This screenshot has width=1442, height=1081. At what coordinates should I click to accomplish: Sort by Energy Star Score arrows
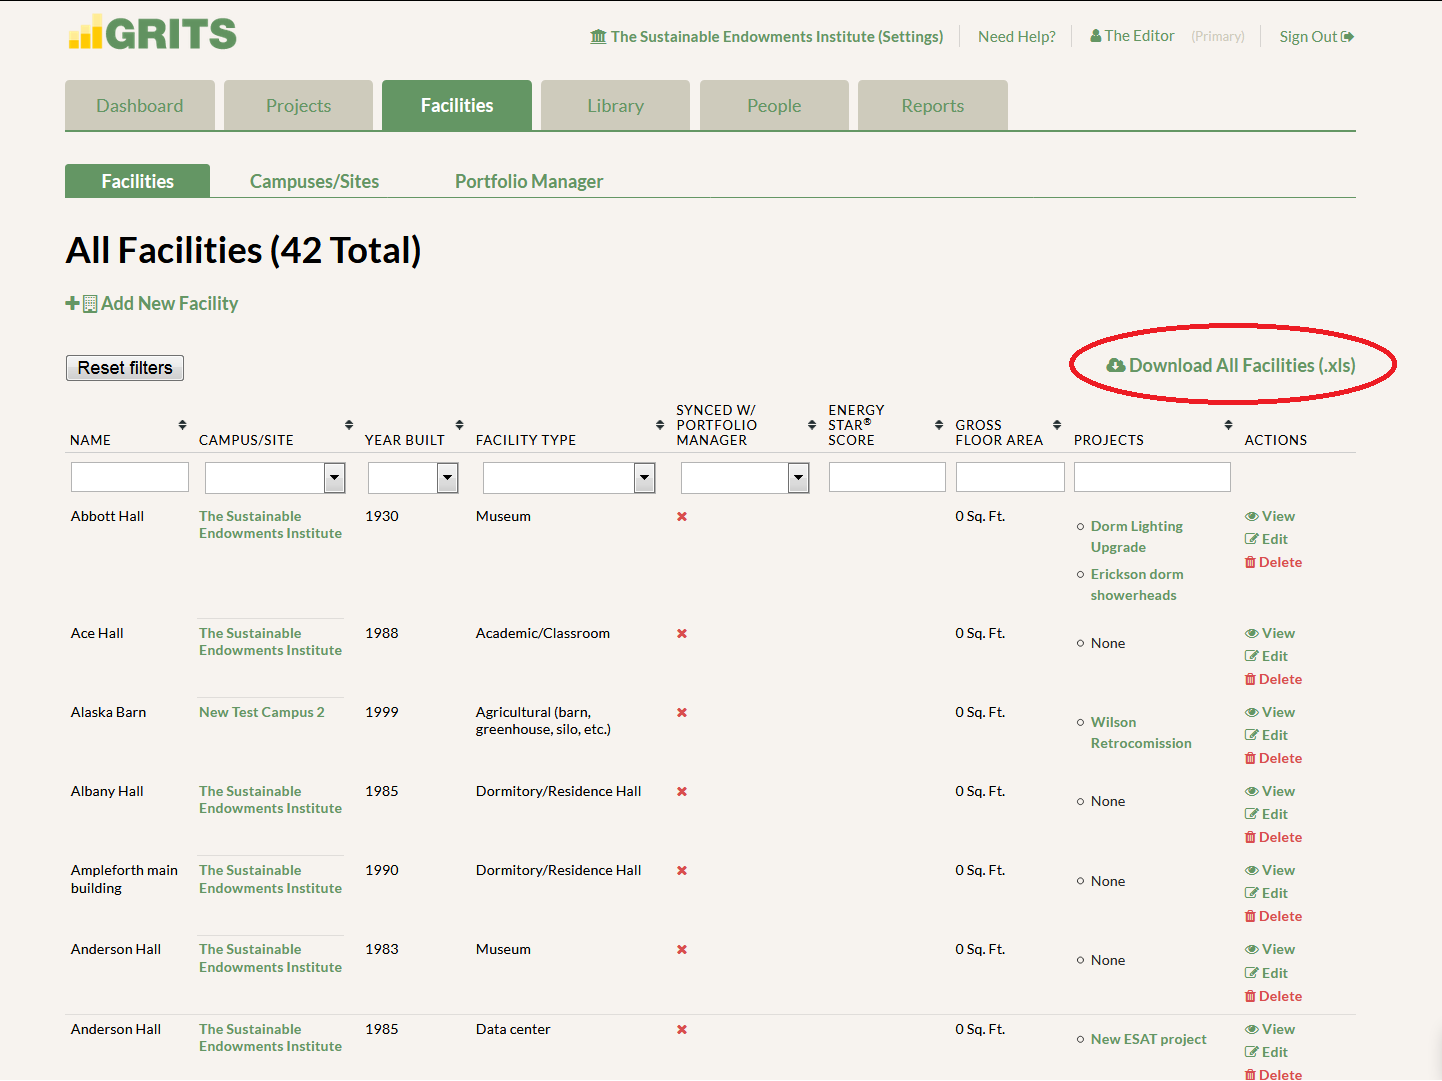point(939,425)
